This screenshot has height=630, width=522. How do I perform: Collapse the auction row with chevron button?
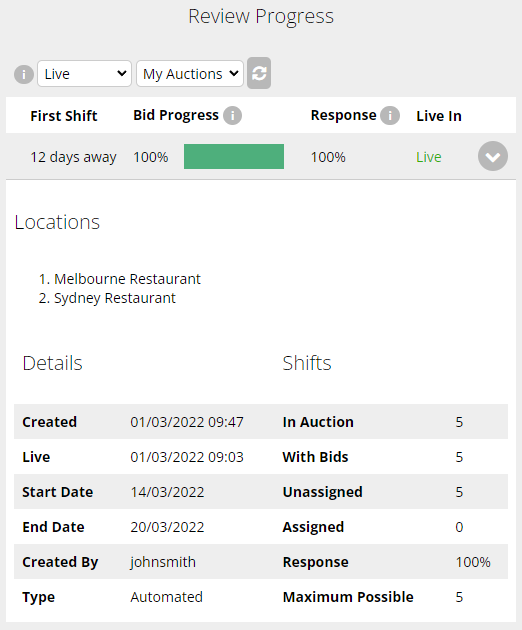click(493, 156)
